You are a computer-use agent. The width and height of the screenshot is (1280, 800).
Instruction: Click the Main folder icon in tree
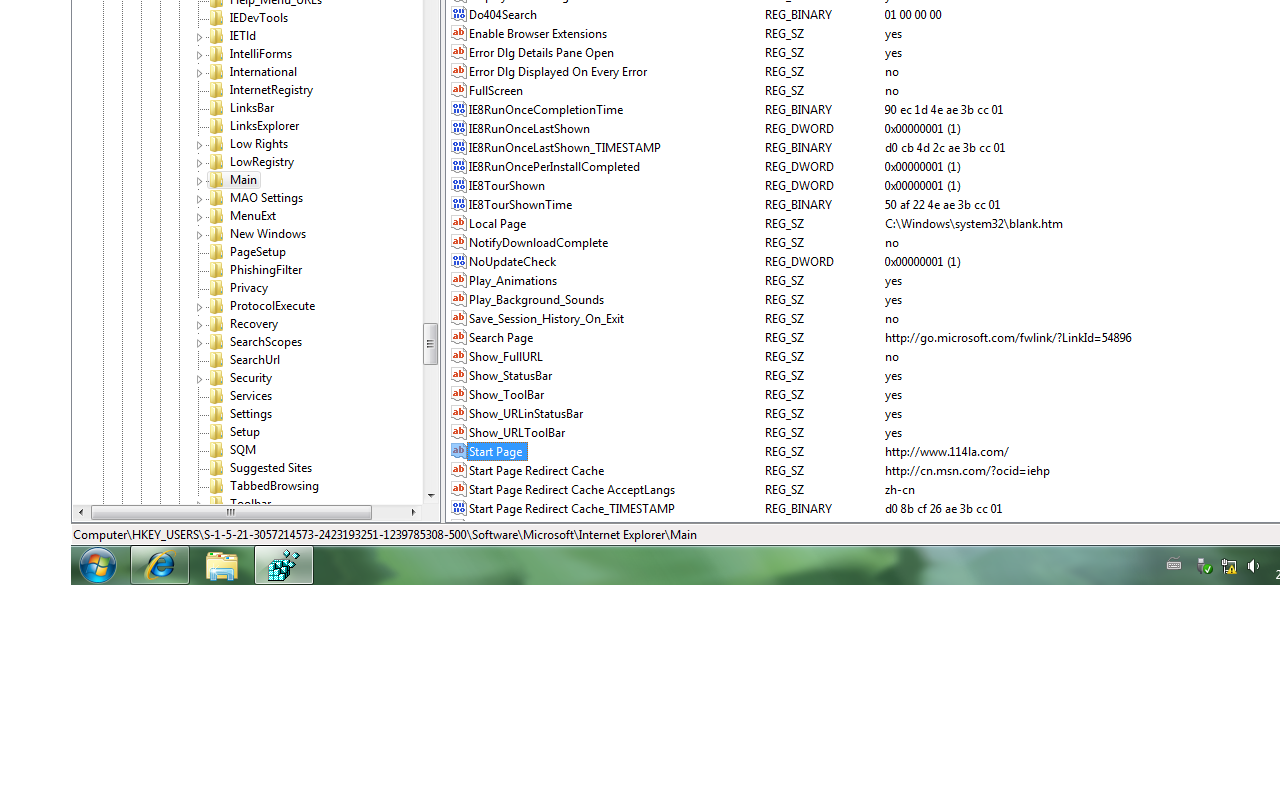(x=216, y=180)
